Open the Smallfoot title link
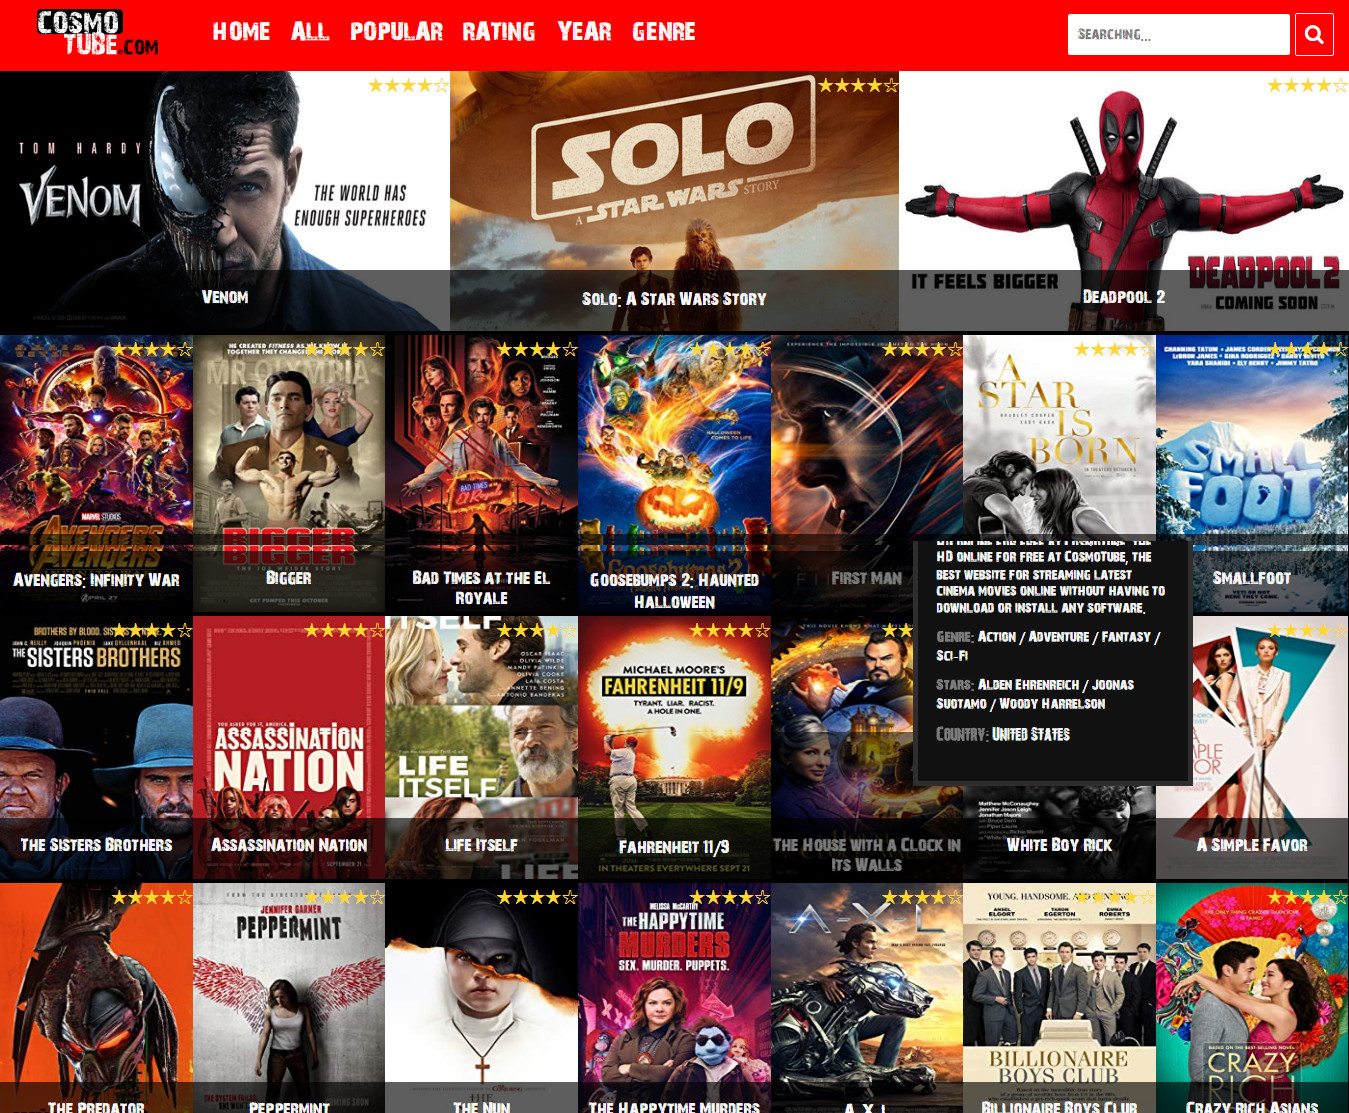Screen dimensions: 1349x1113 click(x=1252, y=578)
